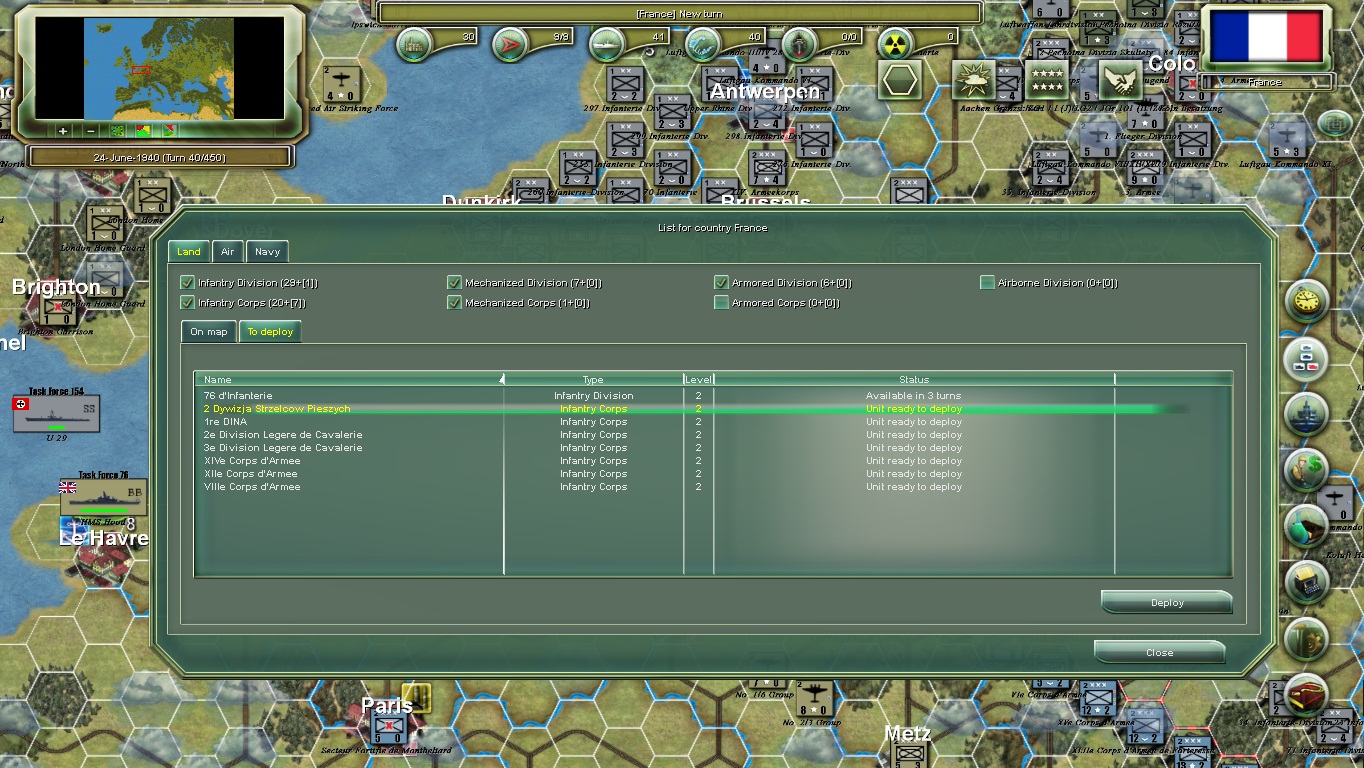Zoom in minimap with plus button

pos(63,131)
